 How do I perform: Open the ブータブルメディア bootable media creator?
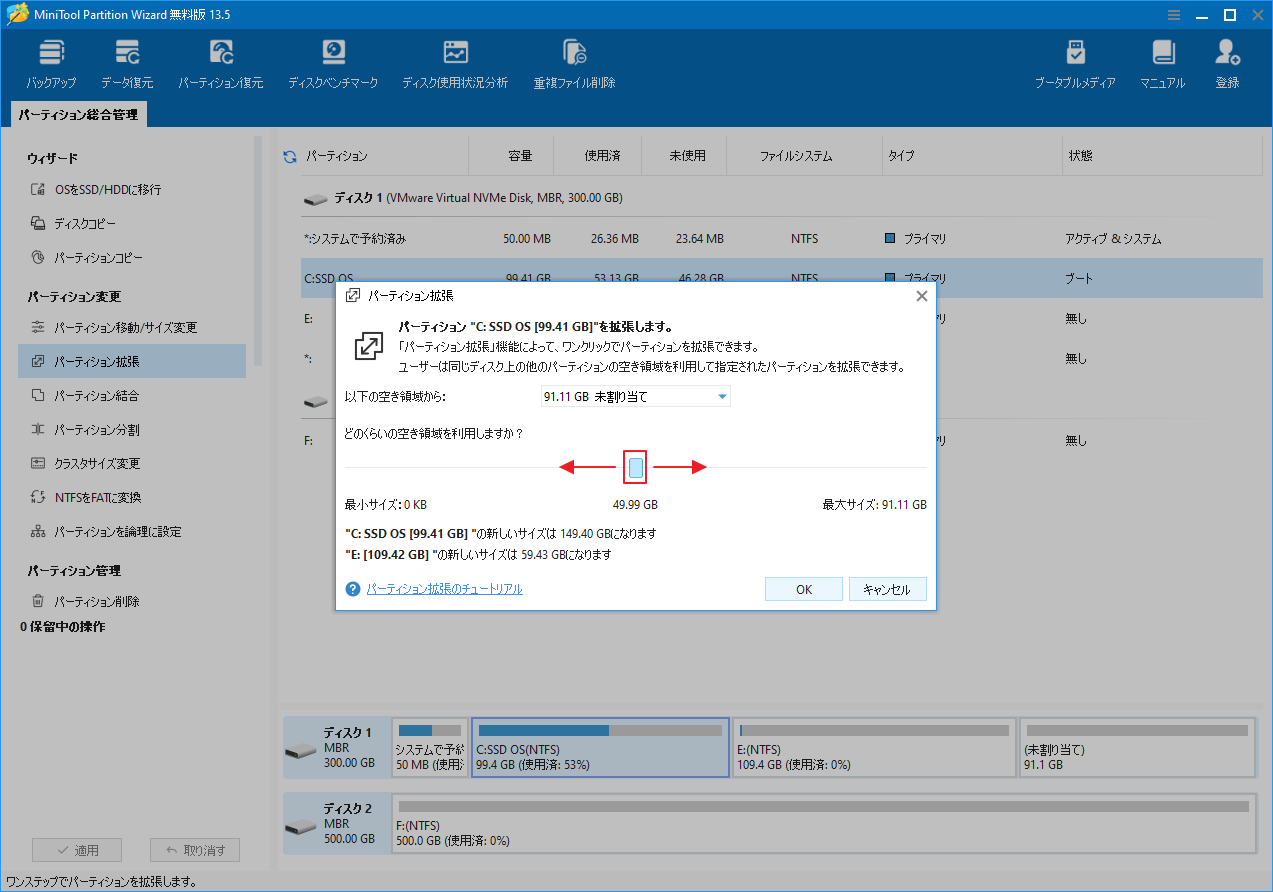(x=1075, y=60)
